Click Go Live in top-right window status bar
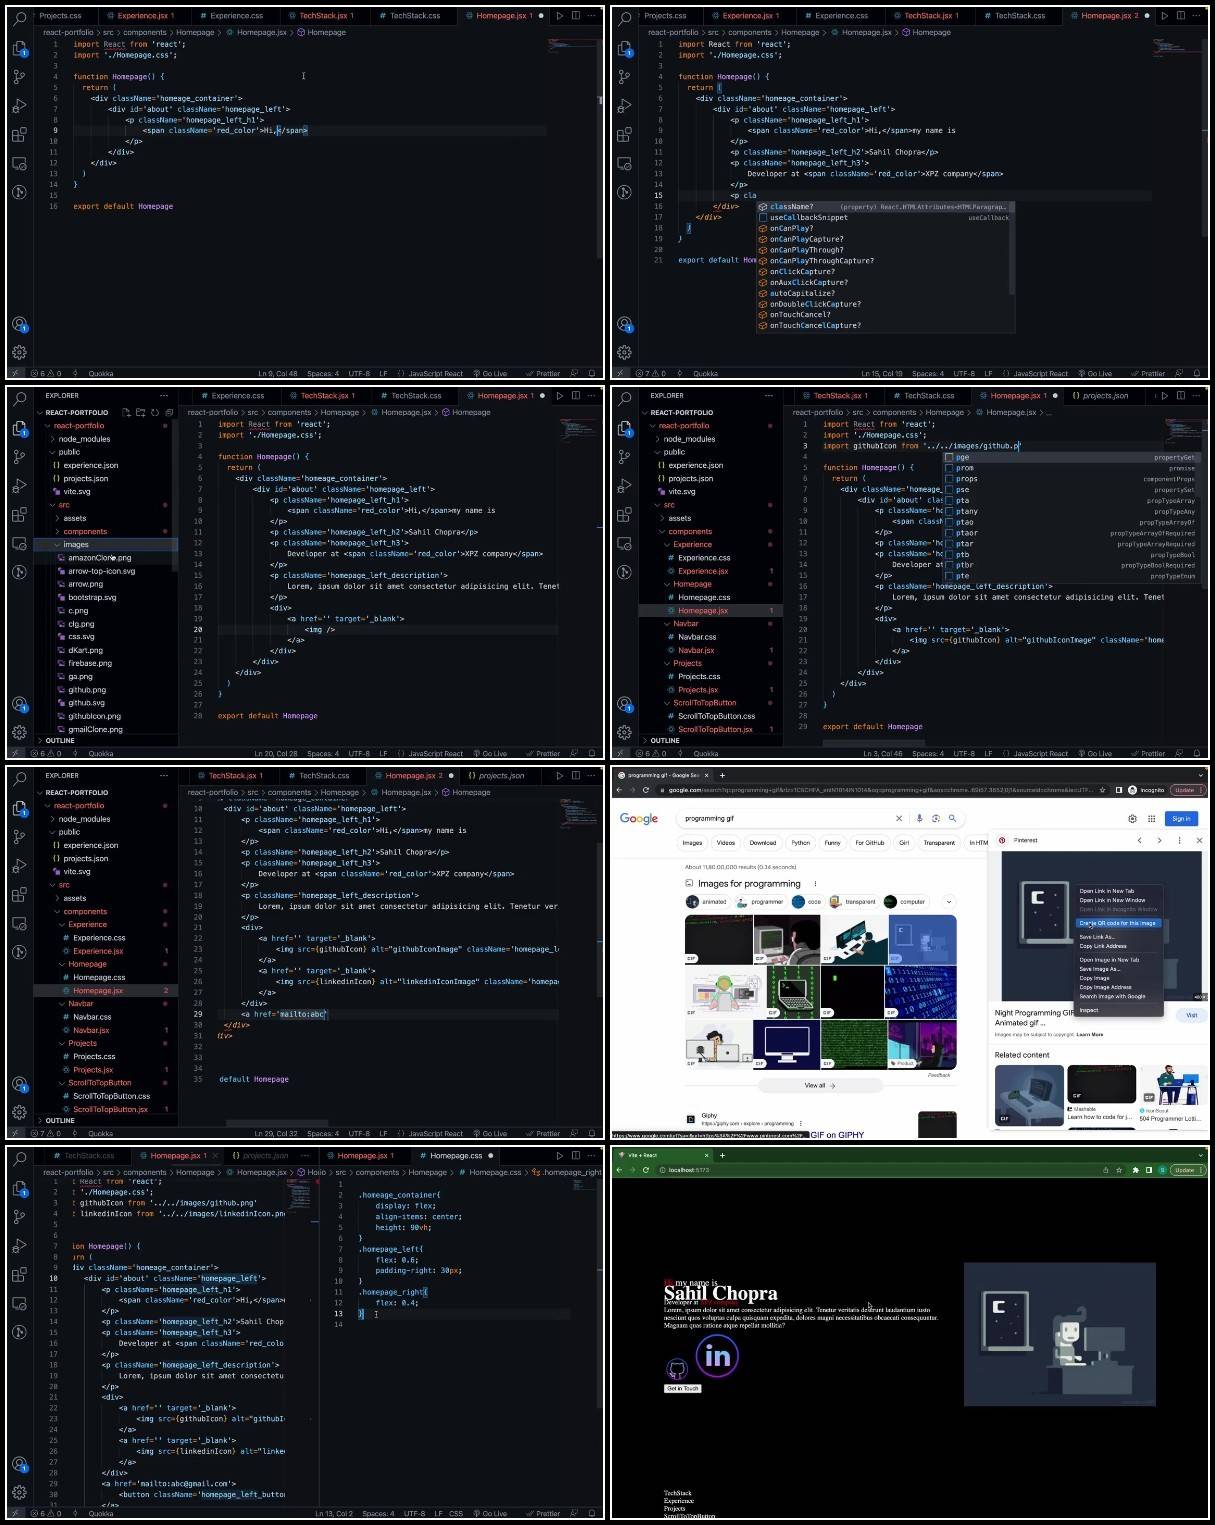 coord(1096,374)
